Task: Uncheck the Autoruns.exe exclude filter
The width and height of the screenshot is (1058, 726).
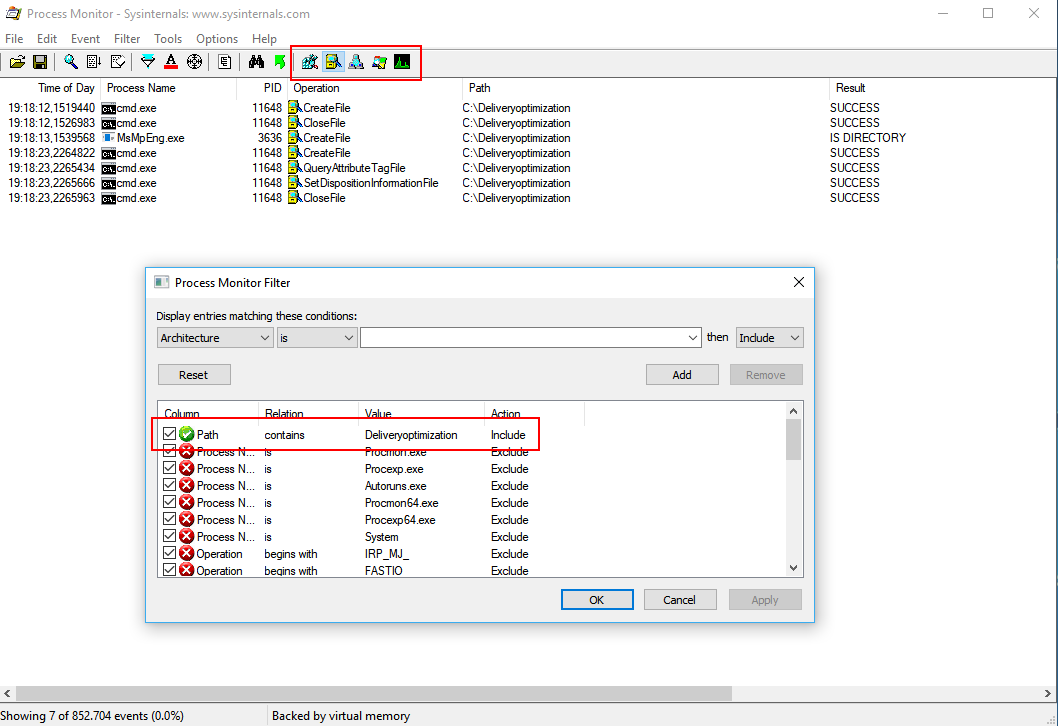Action: click(169, 485)
